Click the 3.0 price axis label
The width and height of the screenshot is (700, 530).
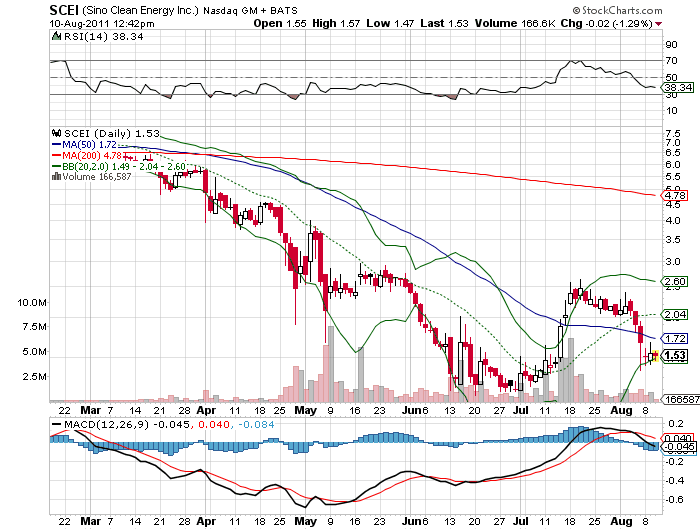tap(673, 262)
